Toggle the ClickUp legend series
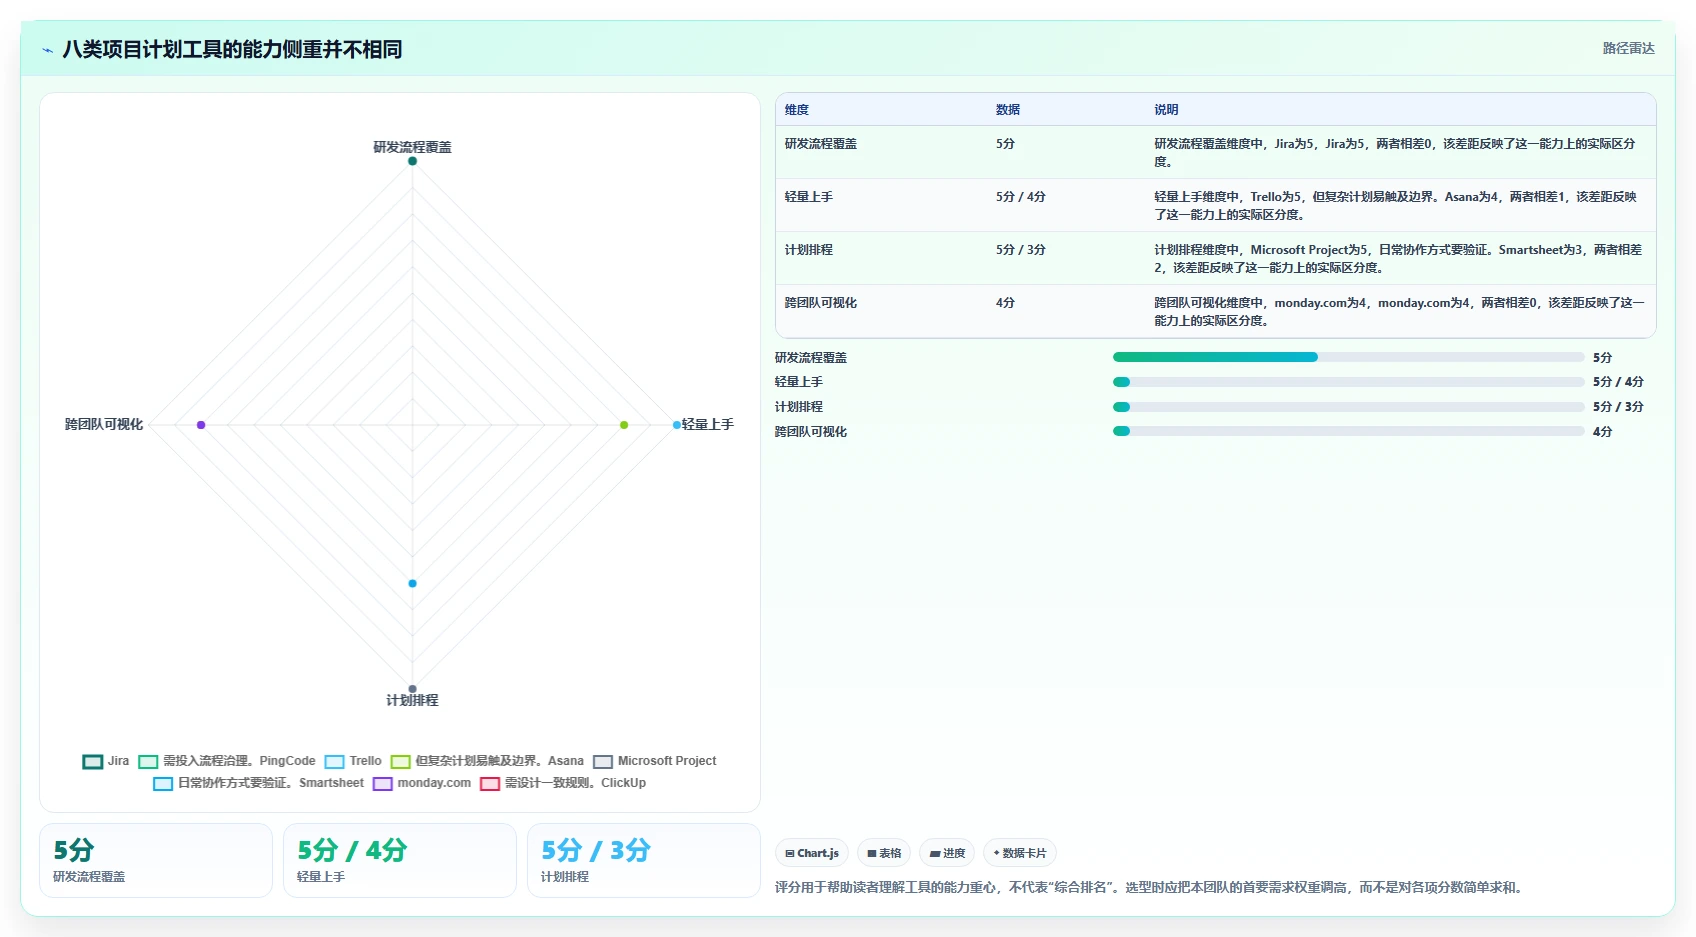This screenshot has height=937, width=1696. click(563, 783)
